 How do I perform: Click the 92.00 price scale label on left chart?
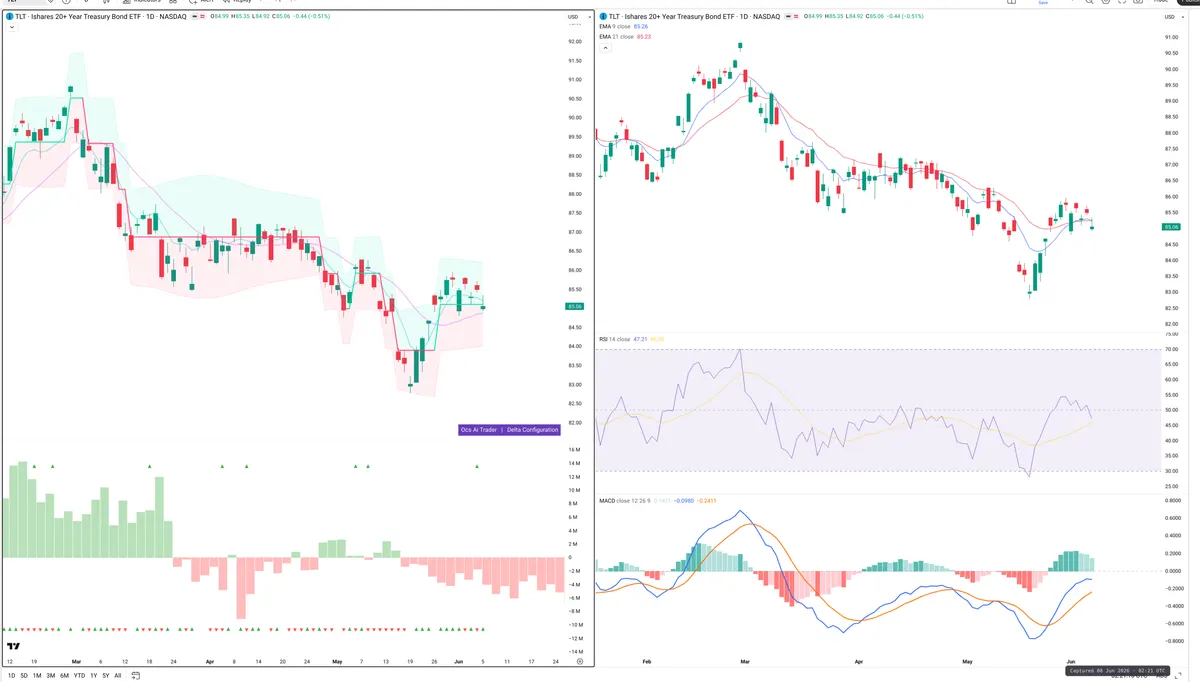coord(574,41)
